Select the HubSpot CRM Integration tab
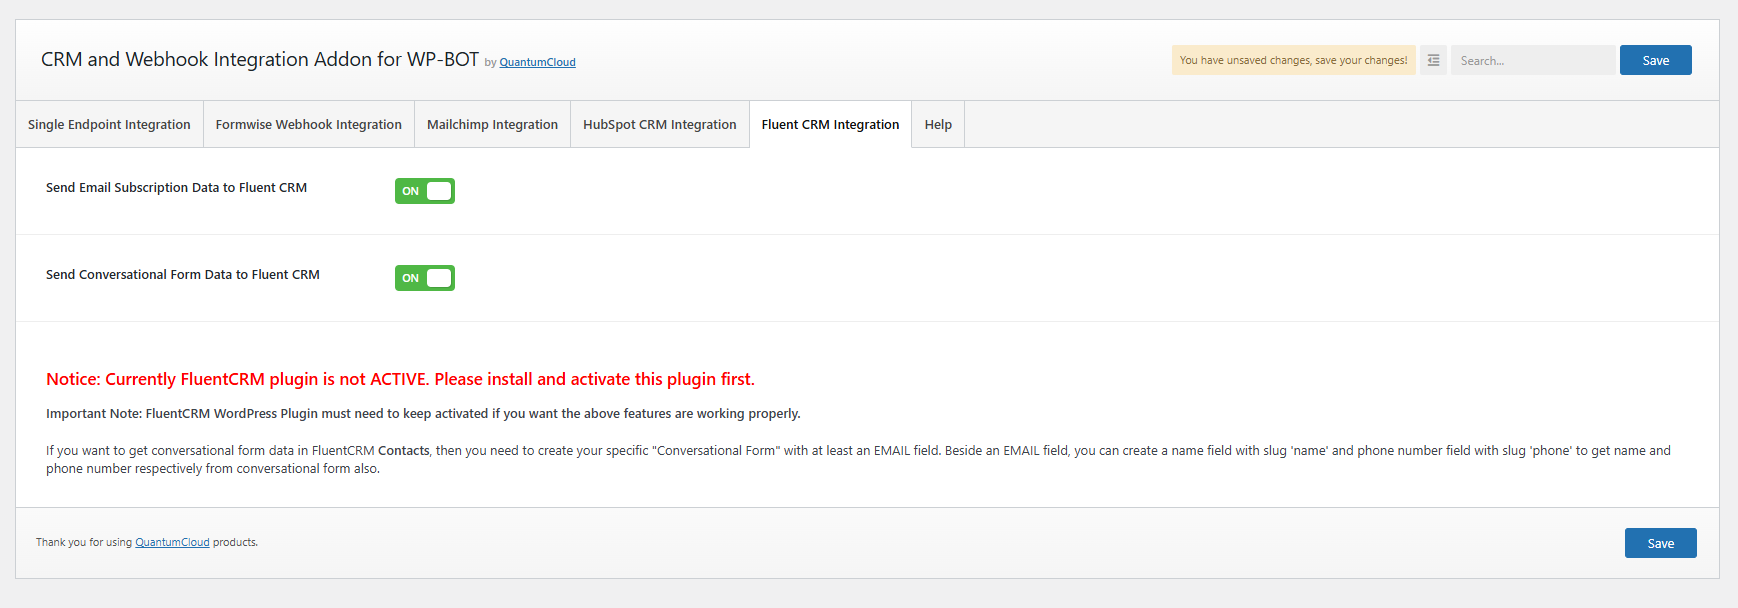1738x608 pixels. click(659, 124)
